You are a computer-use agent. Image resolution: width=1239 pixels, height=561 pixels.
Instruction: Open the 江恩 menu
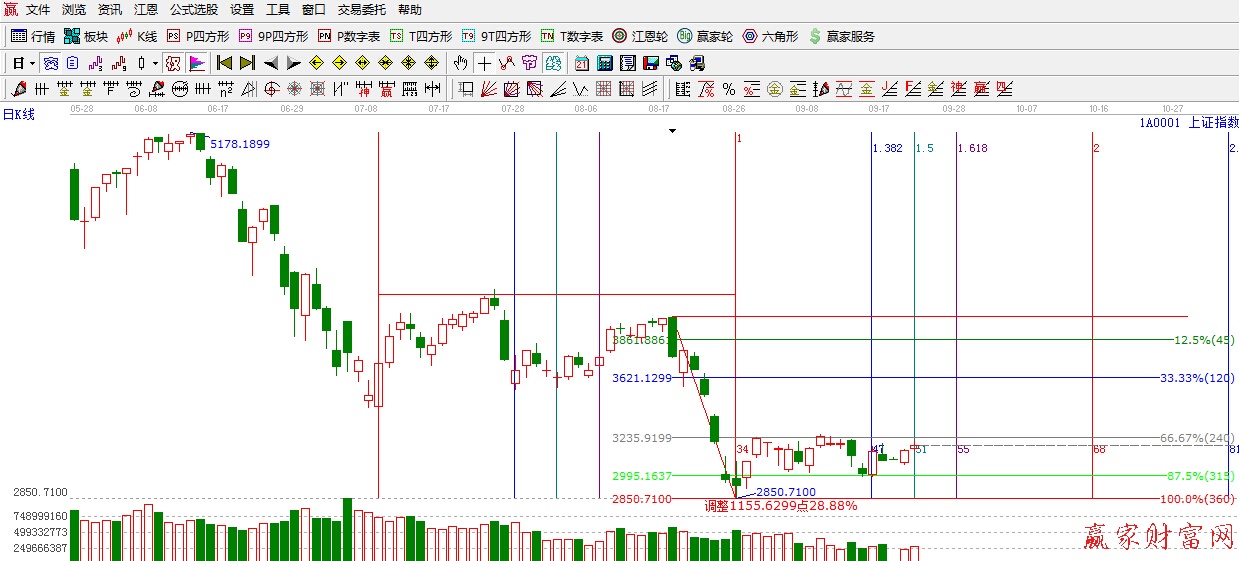click(146, 10)
